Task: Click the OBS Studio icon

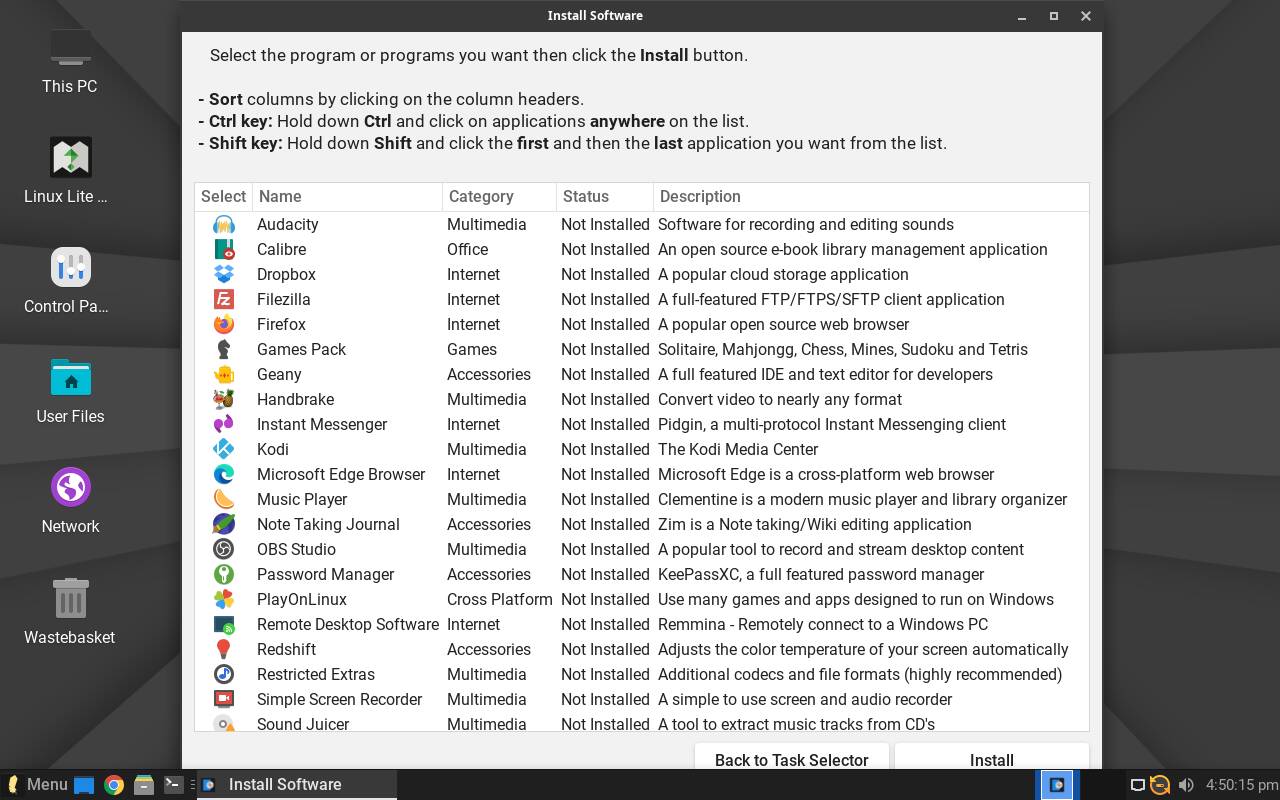Action: click(224, 549)
